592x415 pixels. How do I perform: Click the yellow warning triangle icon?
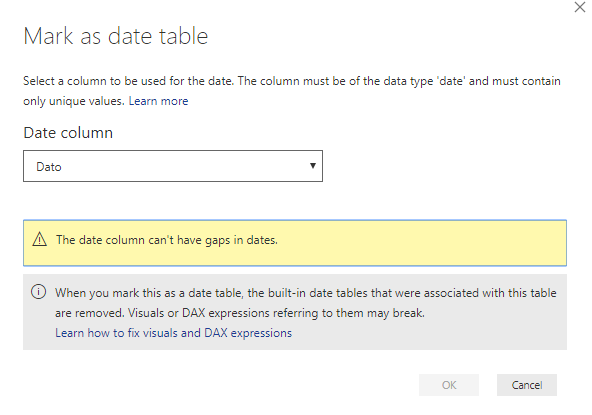pyautogui.click(x=39, y=239)
